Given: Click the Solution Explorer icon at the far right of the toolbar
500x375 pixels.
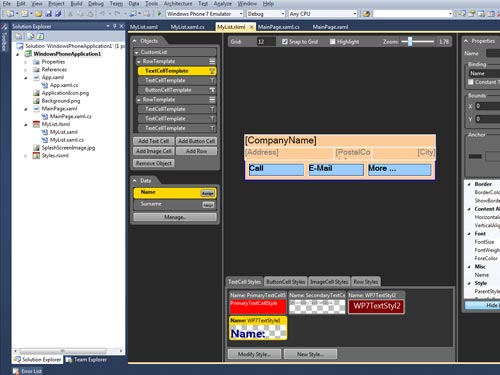Looking at the screenshot, I should click(x=462, y=14).
